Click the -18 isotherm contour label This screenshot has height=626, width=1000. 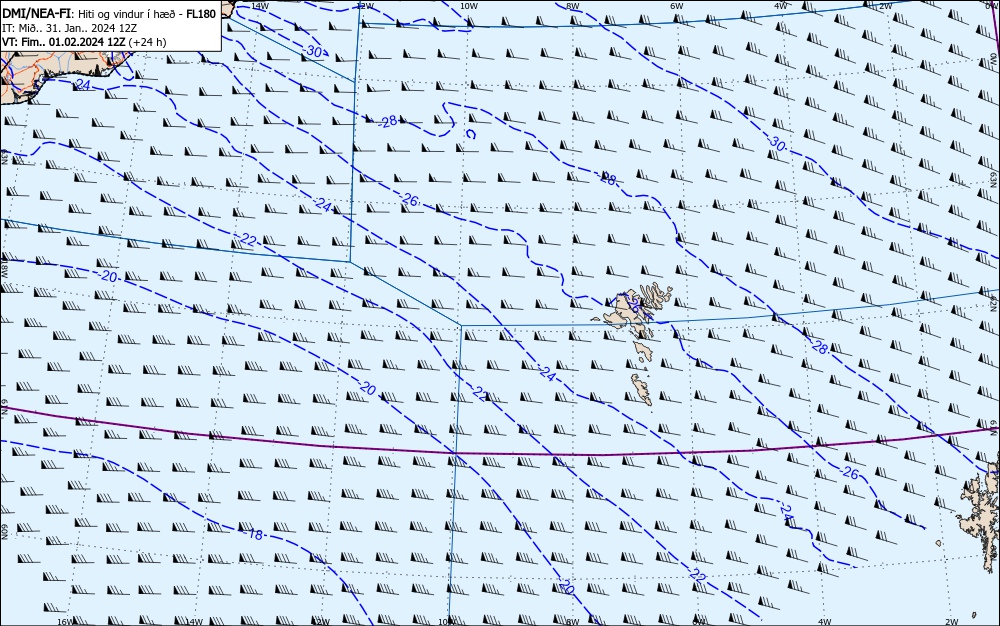254,535
